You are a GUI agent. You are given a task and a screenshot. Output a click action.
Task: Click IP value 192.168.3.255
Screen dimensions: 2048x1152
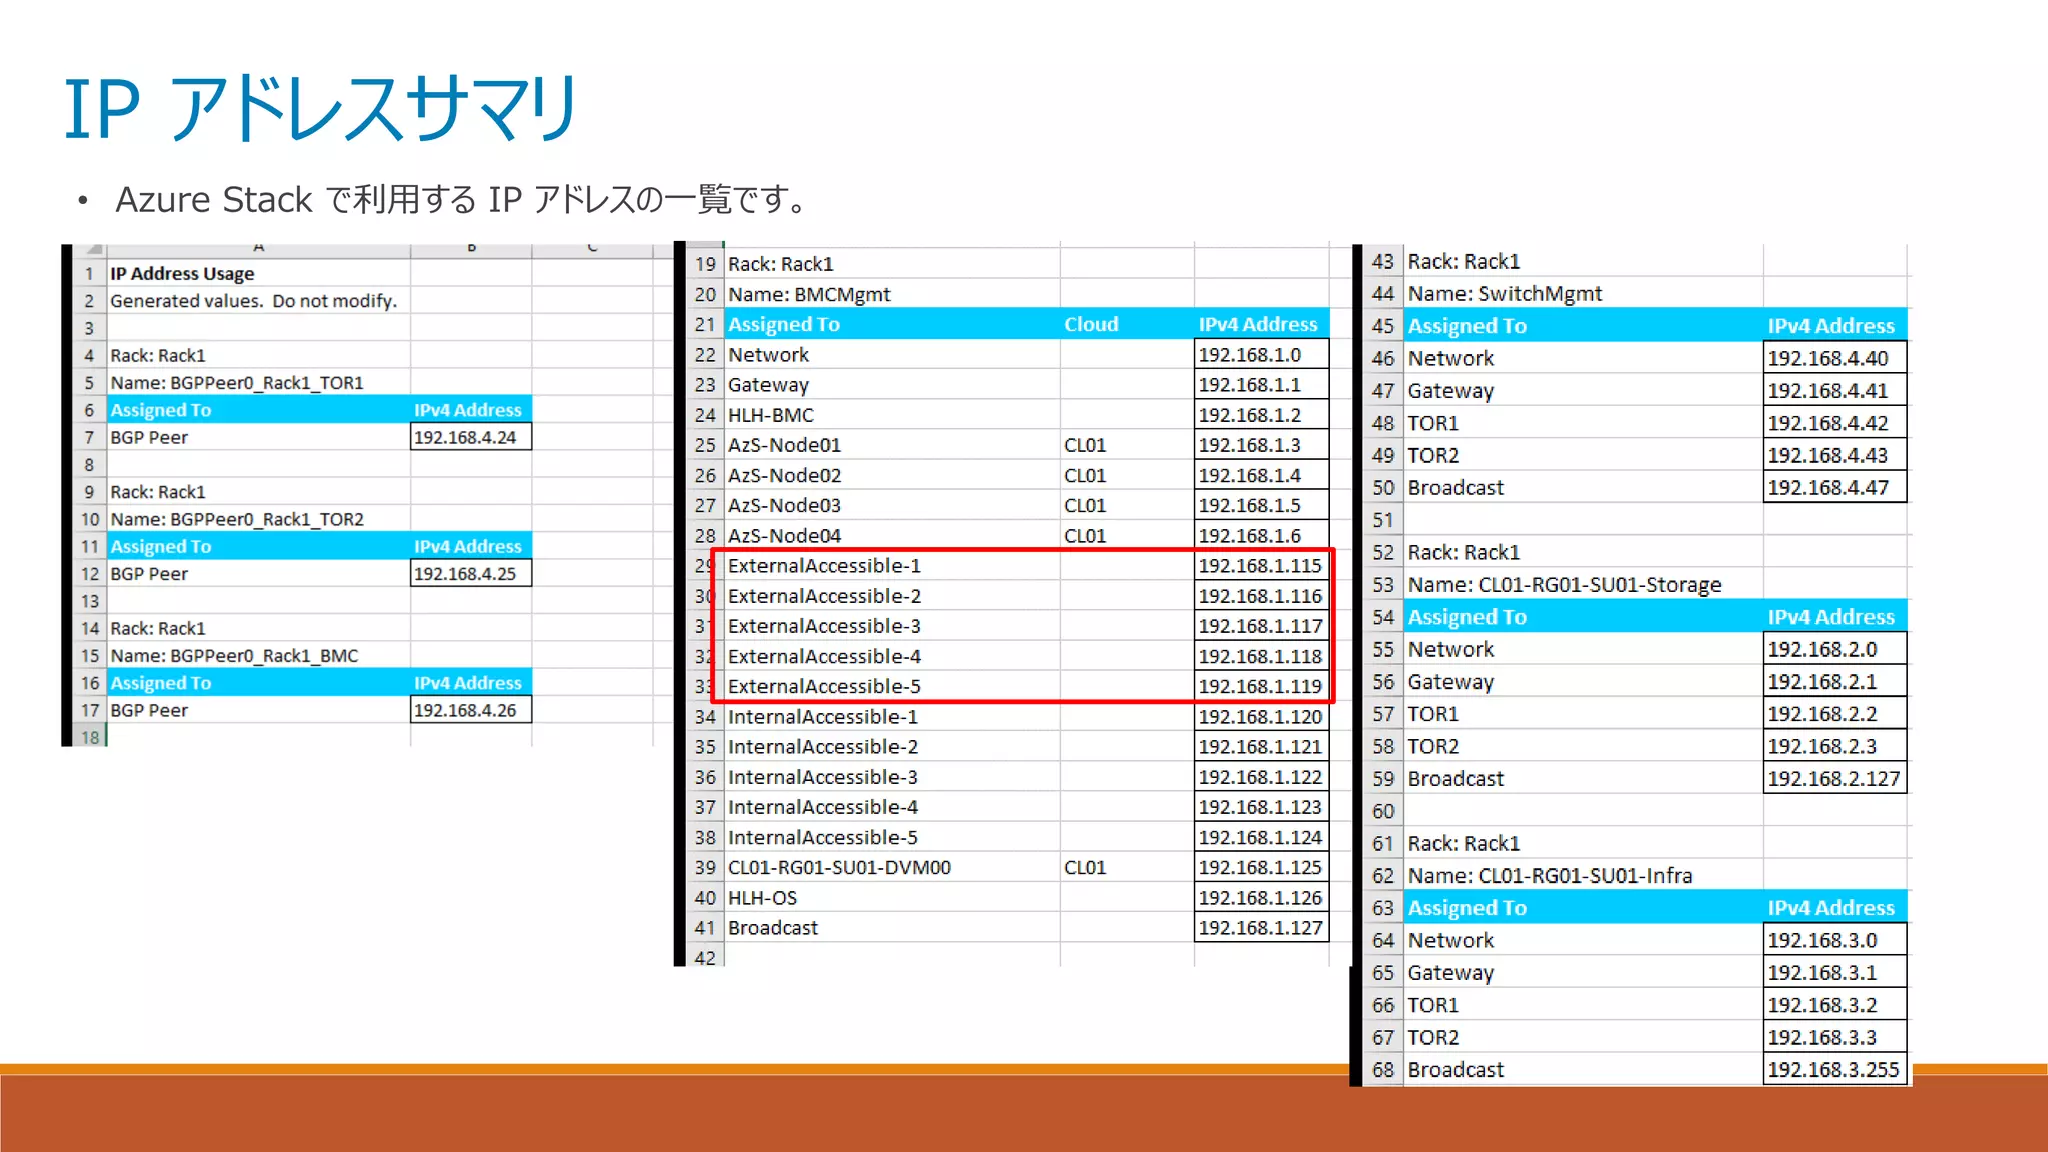click(x=1834, y=1070)
